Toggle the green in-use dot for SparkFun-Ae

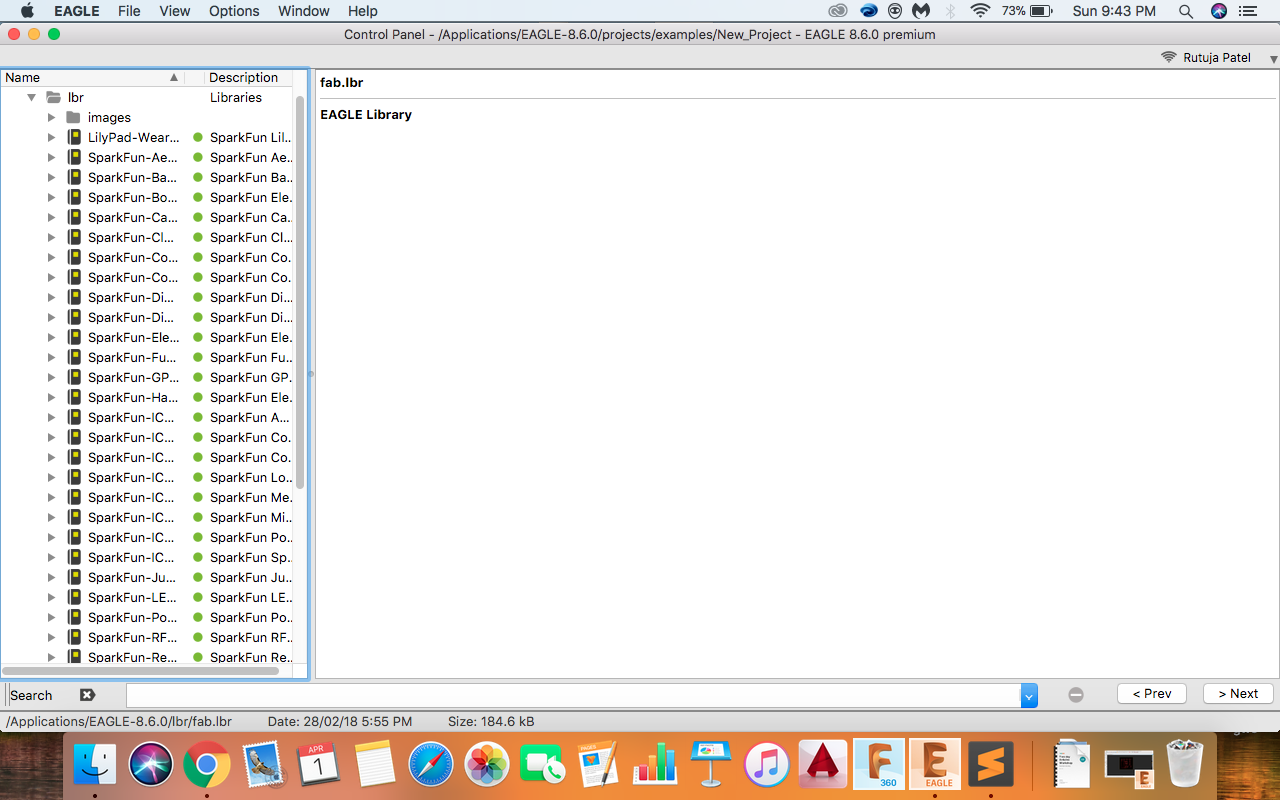coord(198,157)
